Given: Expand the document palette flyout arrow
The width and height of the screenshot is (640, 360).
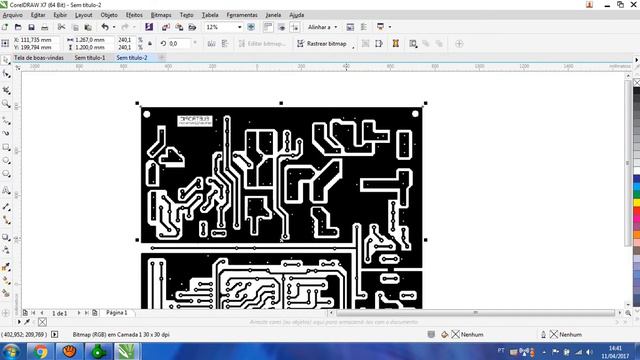Looking at the screenshot, I should [19, 322].
